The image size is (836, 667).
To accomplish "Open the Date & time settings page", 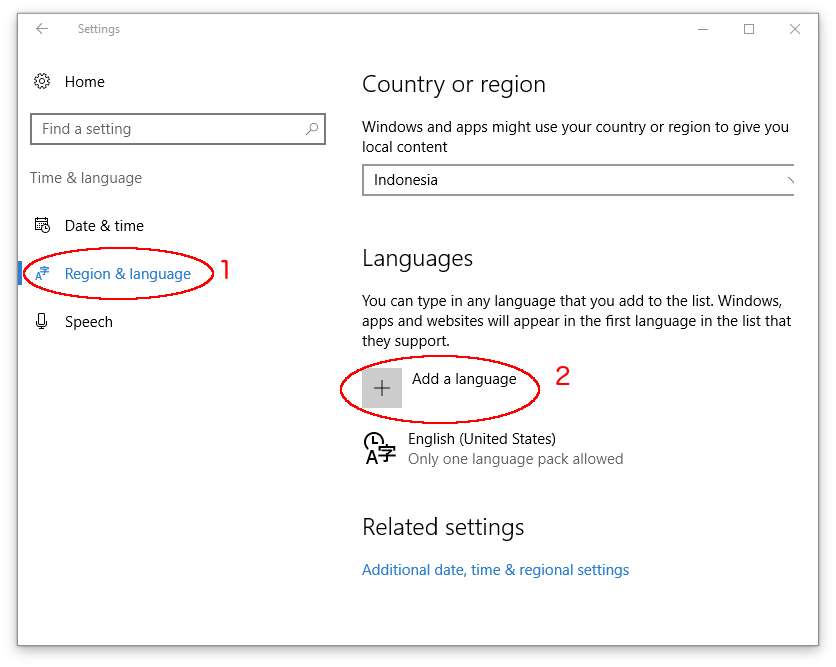I will (104, 226).
